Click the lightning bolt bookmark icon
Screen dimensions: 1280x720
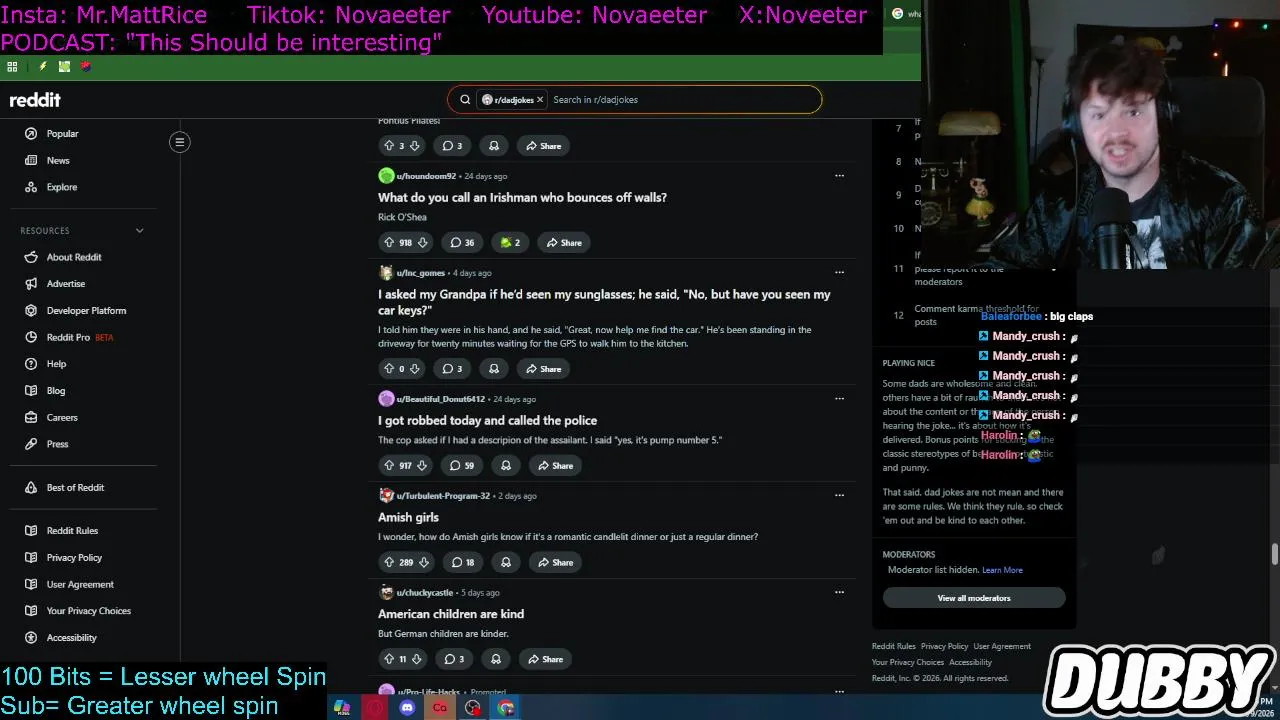coord(42,67)
